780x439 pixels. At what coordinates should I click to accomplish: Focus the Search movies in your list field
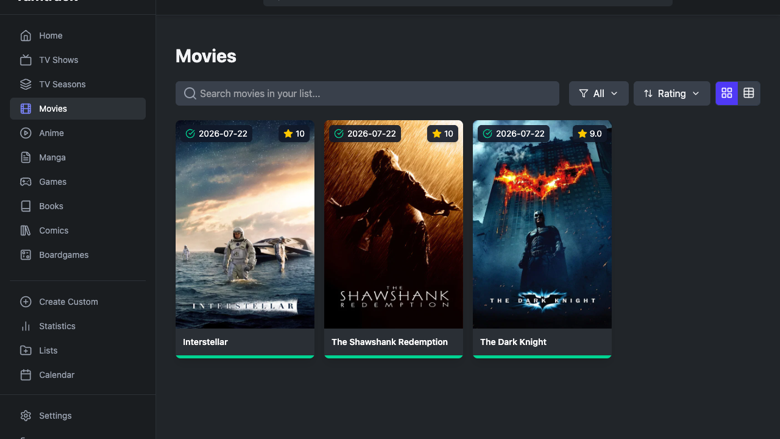[x=367, y=93]
